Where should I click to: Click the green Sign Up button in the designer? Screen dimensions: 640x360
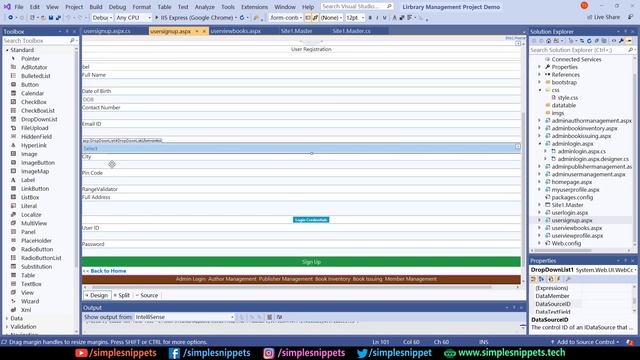coord(301,262)
